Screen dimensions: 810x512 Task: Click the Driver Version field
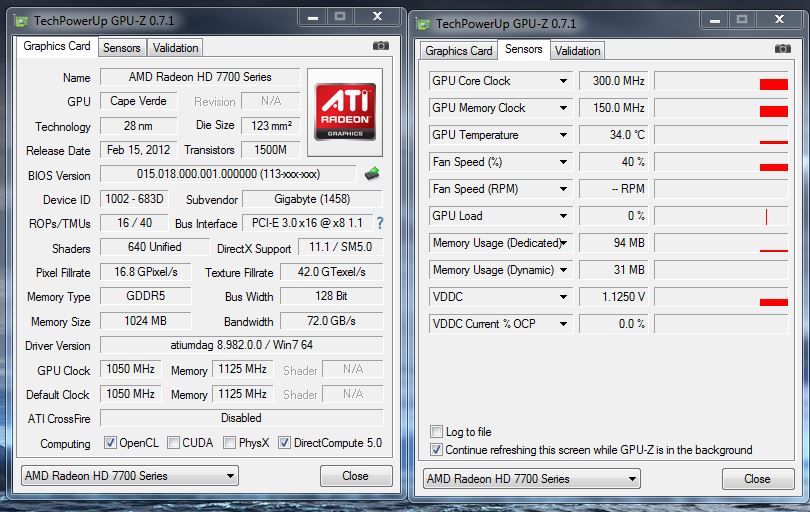click(x=241, y=345)
